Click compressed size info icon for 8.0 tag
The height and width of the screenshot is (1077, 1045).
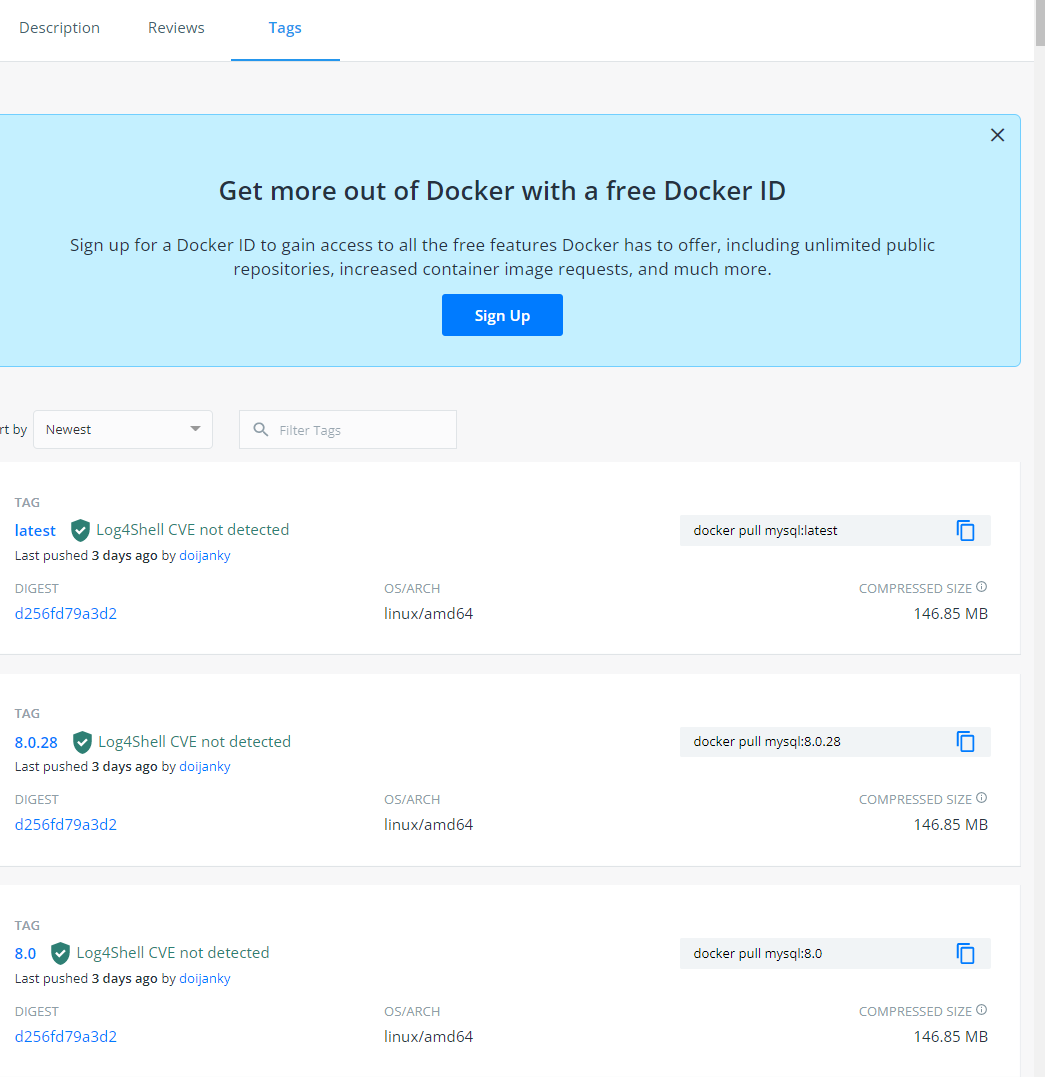982,1010
